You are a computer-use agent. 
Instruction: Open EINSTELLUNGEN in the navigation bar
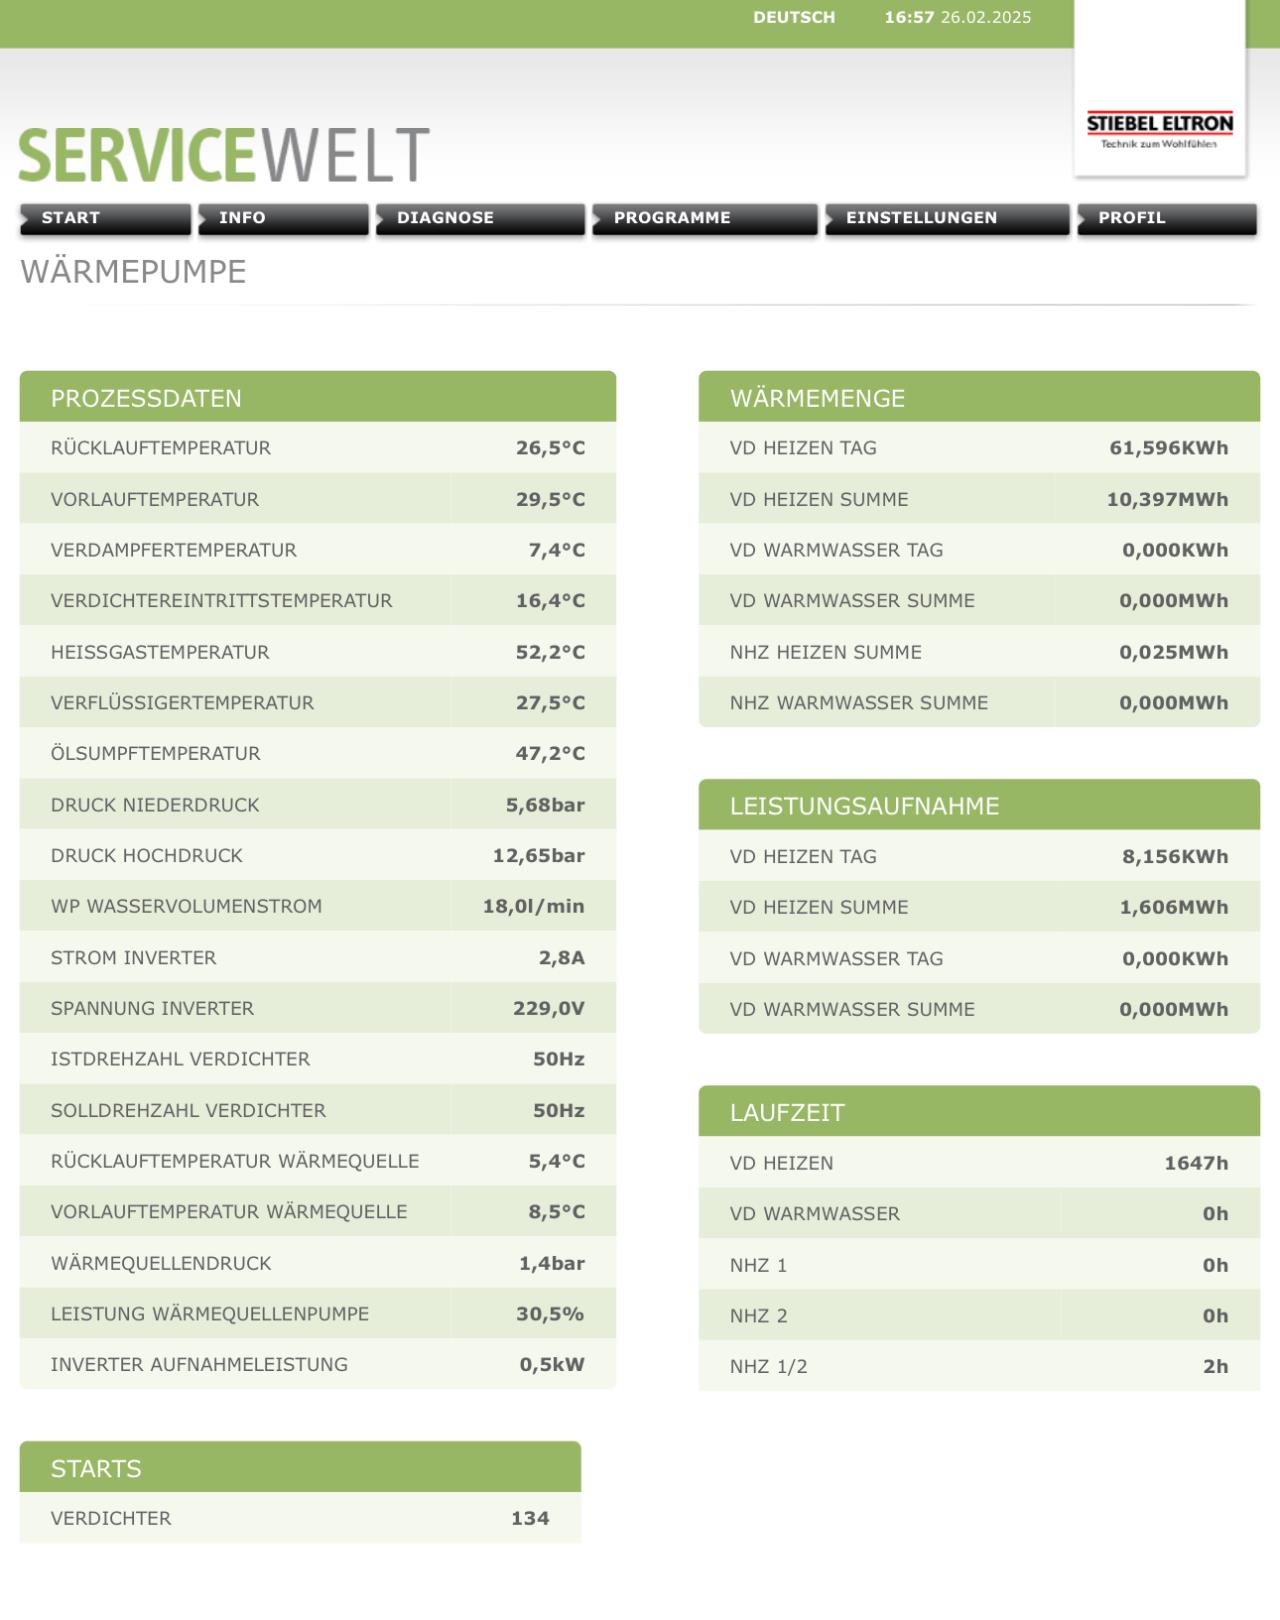(946, 218)
